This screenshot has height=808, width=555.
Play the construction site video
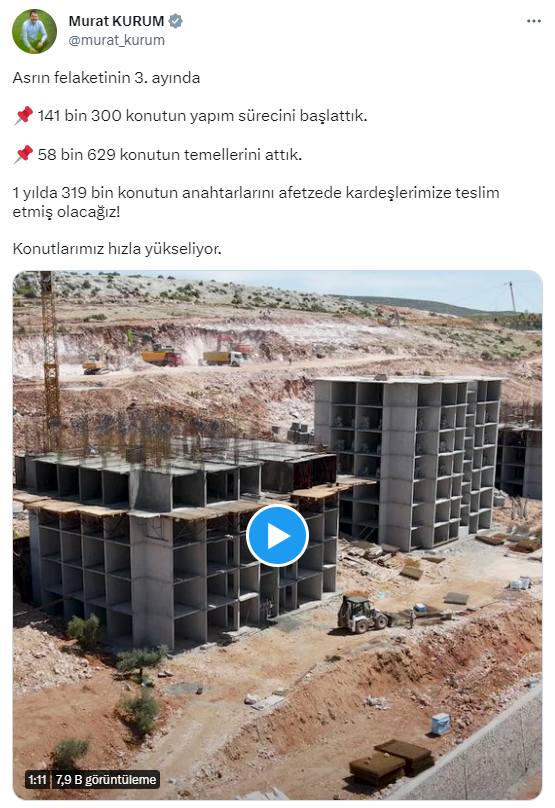click(277, 536)
